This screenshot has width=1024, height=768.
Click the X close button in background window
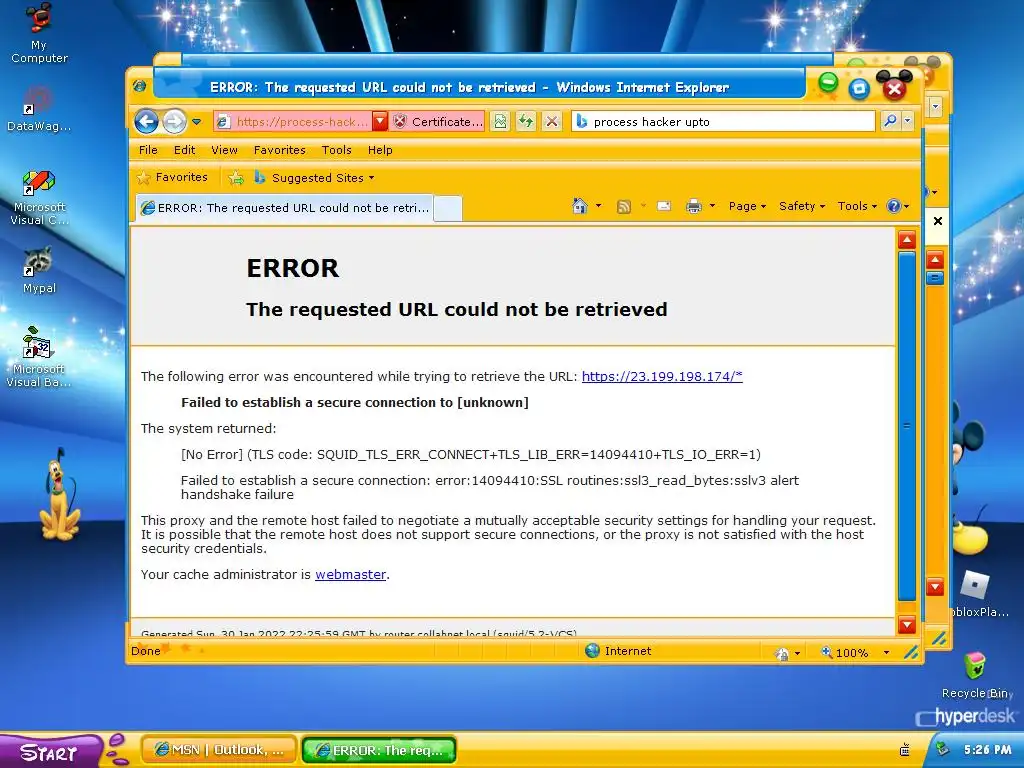[x=937, y=221]
